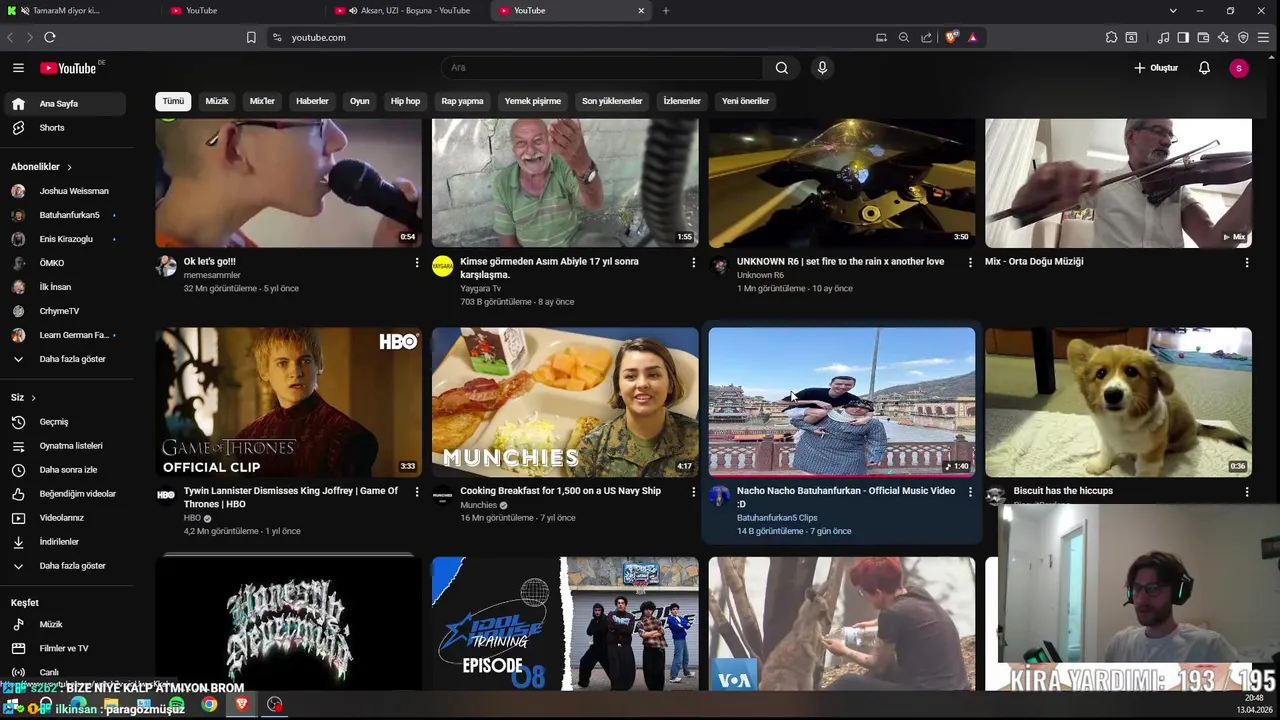The height and width of the screenshot is (720, 1280).
Task: Click the Oluştur create button
Action: [1156, 68]
